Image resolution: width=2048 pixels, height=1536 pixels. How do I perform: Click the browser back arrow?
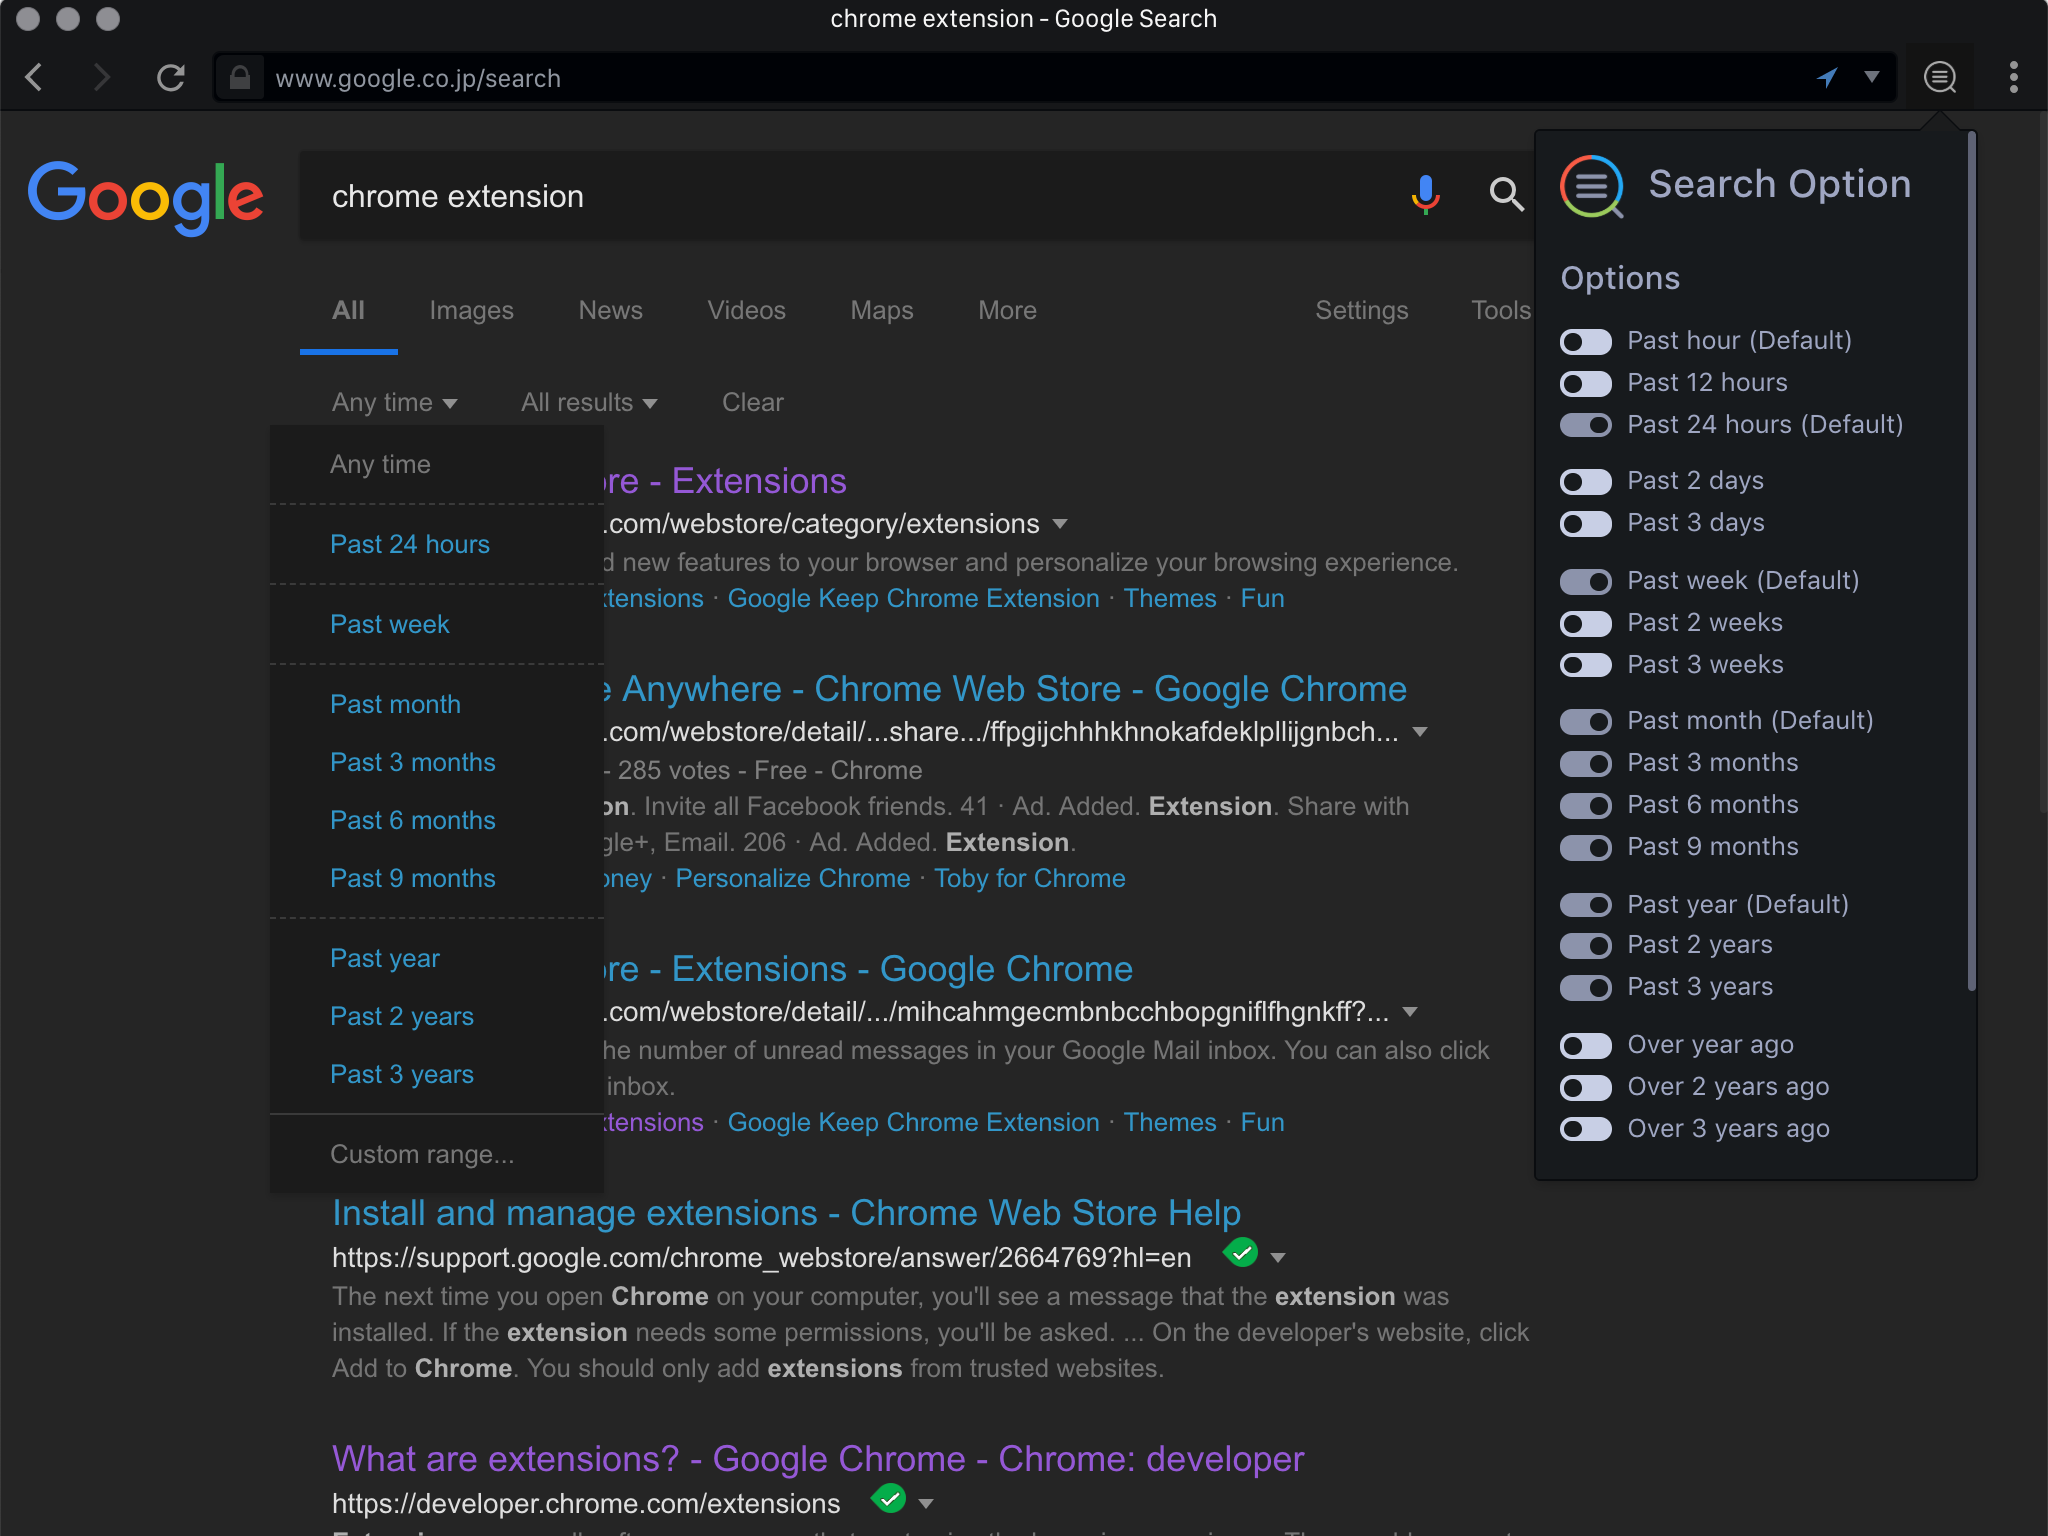coord(34,78)
